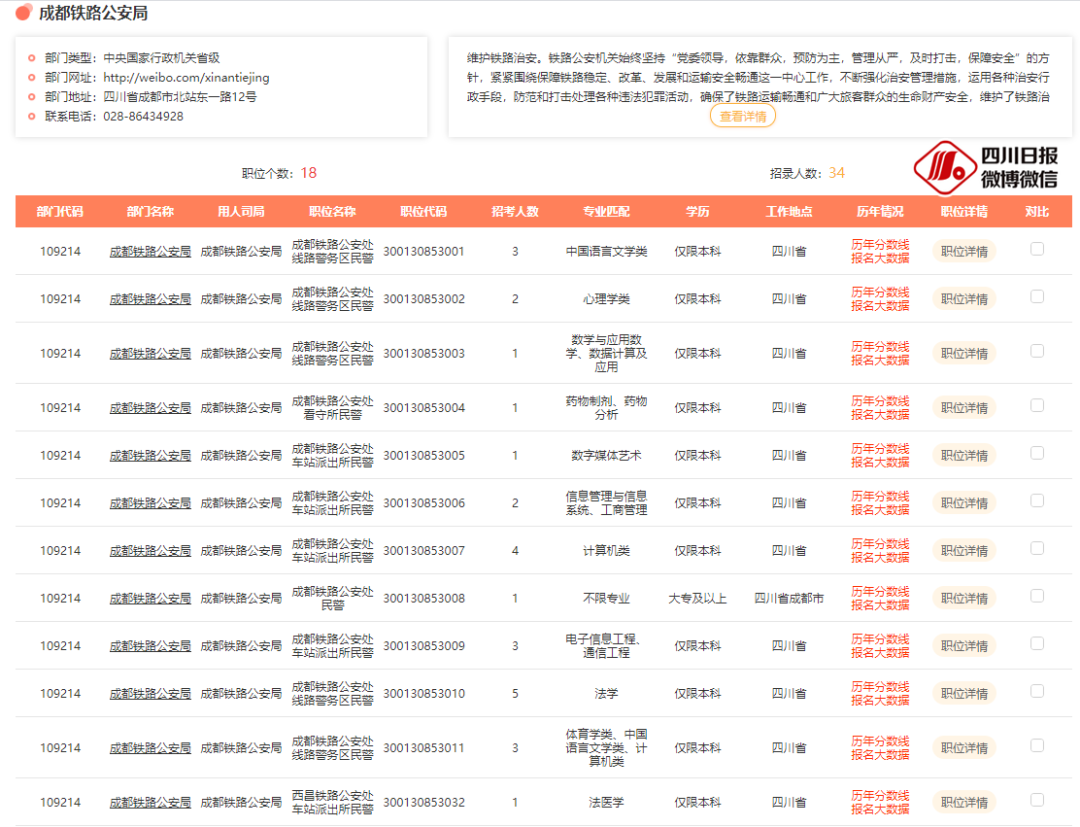This screenshot has height=827, width=1080.
Task: Click 成都铁路公安局 department link in row 300130853004
Action: pos(150,408)
